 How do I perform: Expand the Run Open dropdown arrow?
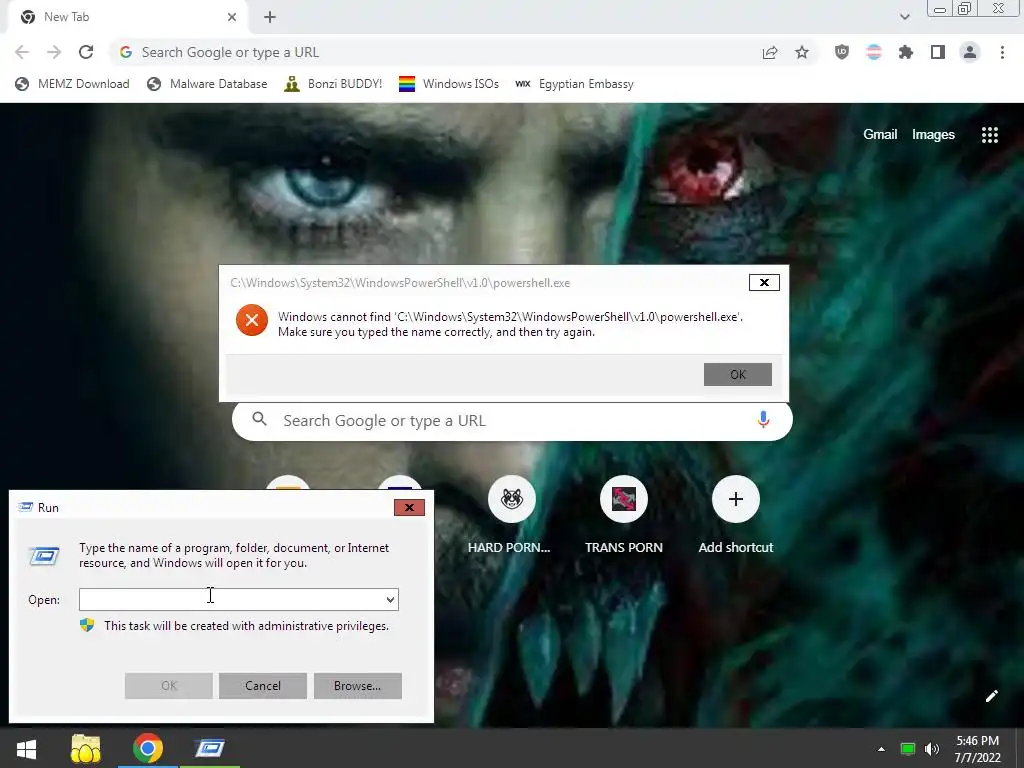390,600
